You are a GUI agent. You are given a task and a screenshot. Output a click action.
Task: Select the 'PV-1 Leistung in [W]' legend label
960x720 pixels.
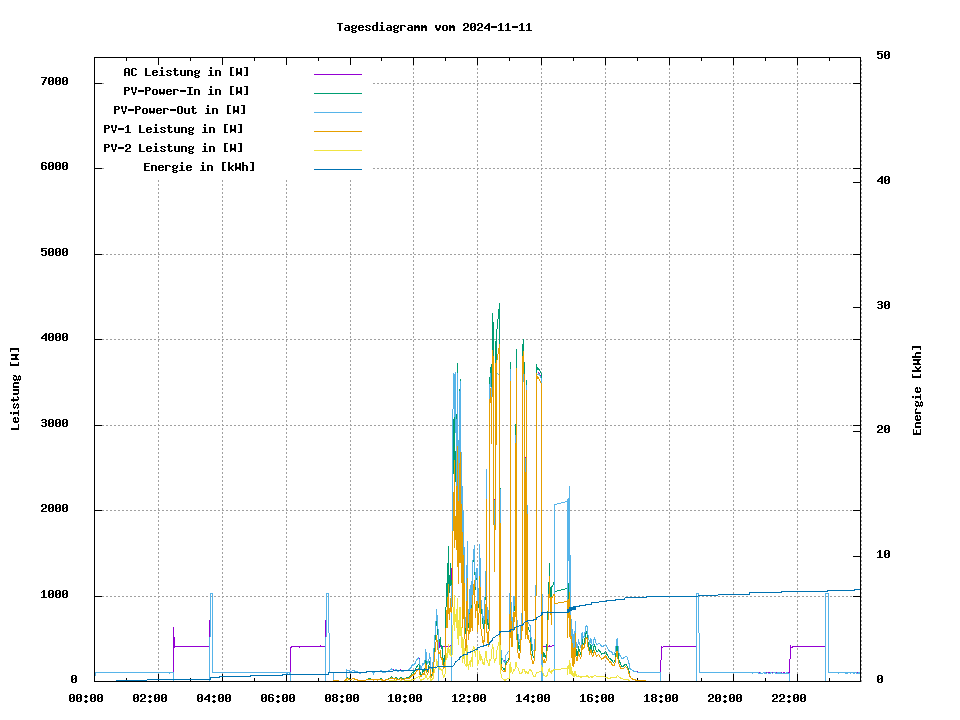(x=173, y=129)
